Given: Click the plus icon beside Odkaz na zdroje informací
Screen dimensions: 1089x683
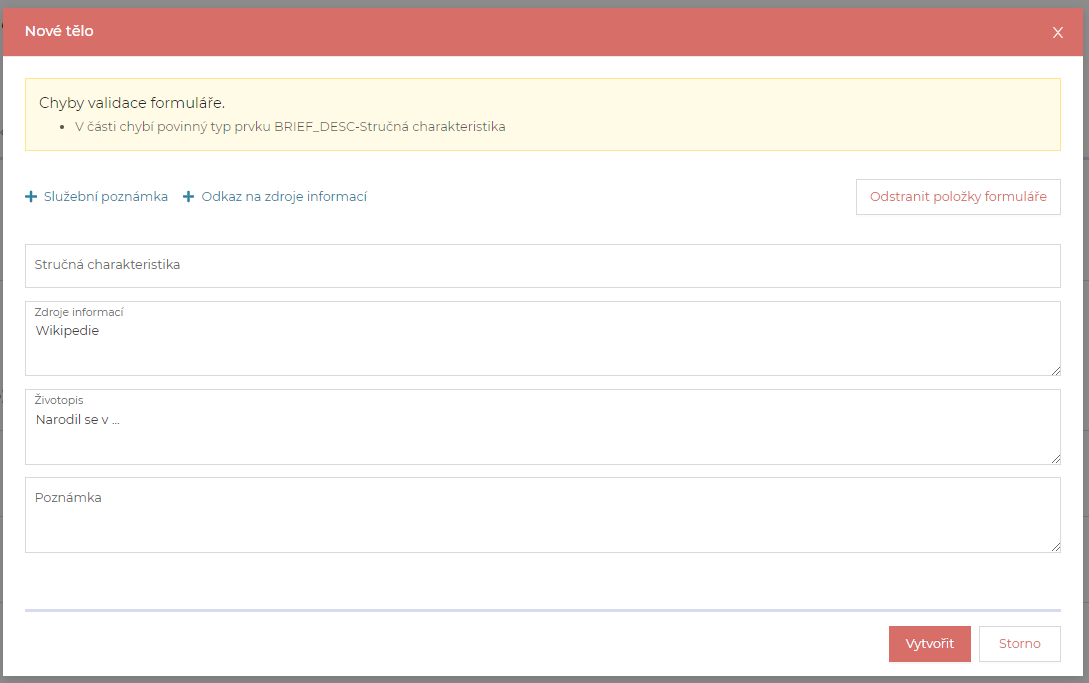Looking at the screenshot, I should [188, 197].
